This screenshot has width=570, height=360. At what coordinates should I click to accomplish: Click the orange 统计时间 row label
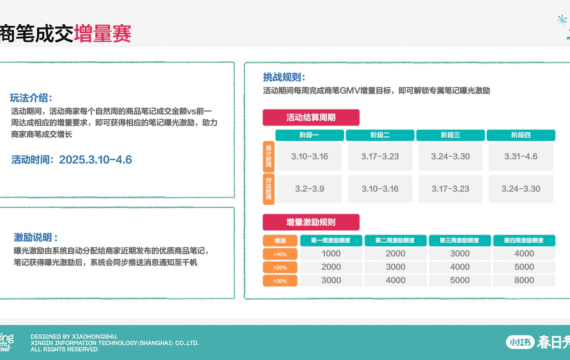(x=269, y=156)
